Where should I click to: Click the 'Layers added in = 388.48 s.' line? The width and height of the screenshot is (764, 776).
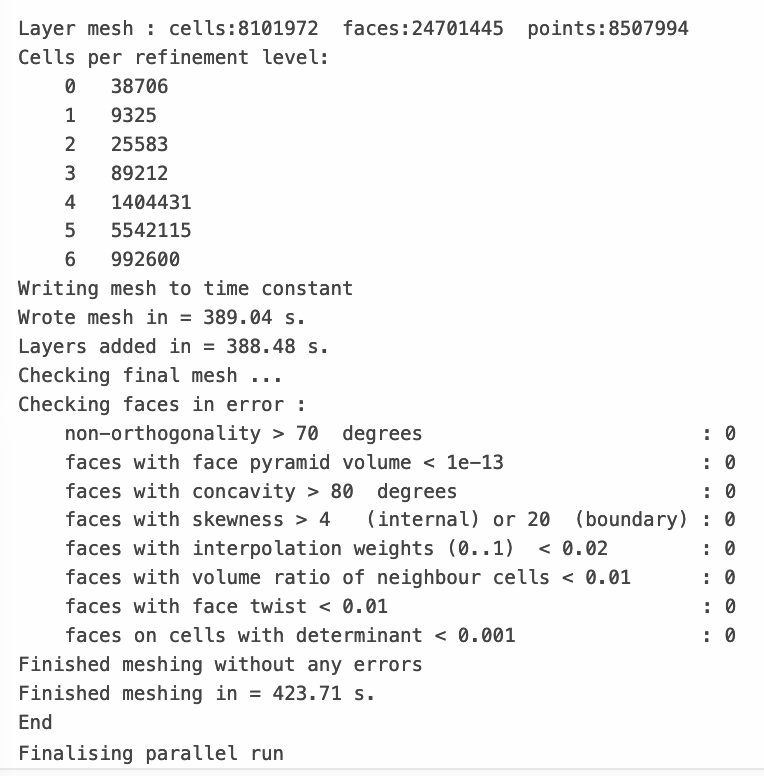point(173,346)
